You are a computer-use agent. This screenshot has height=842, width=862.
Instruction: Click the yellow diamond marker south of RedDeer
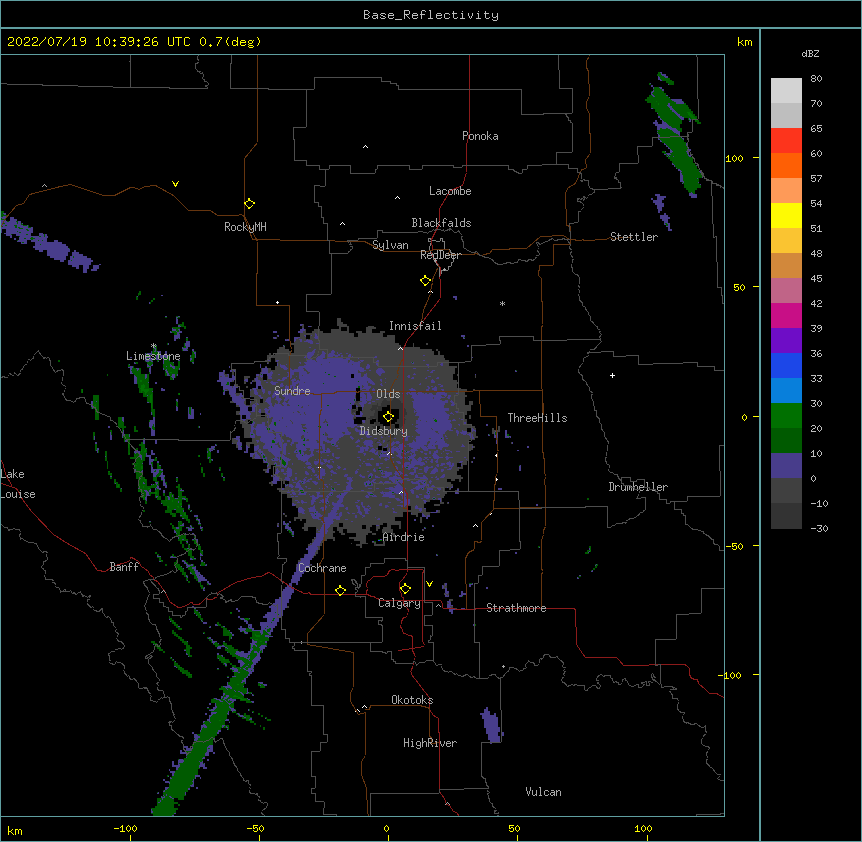(x=425, y=281)
